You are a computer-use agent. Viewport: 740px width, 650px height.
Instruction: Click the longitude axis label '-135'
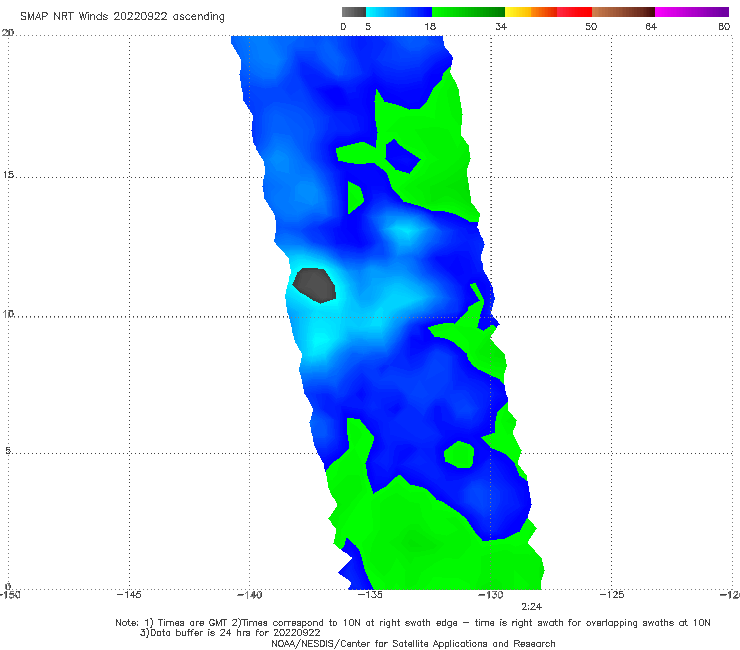[x=370, y=595]
